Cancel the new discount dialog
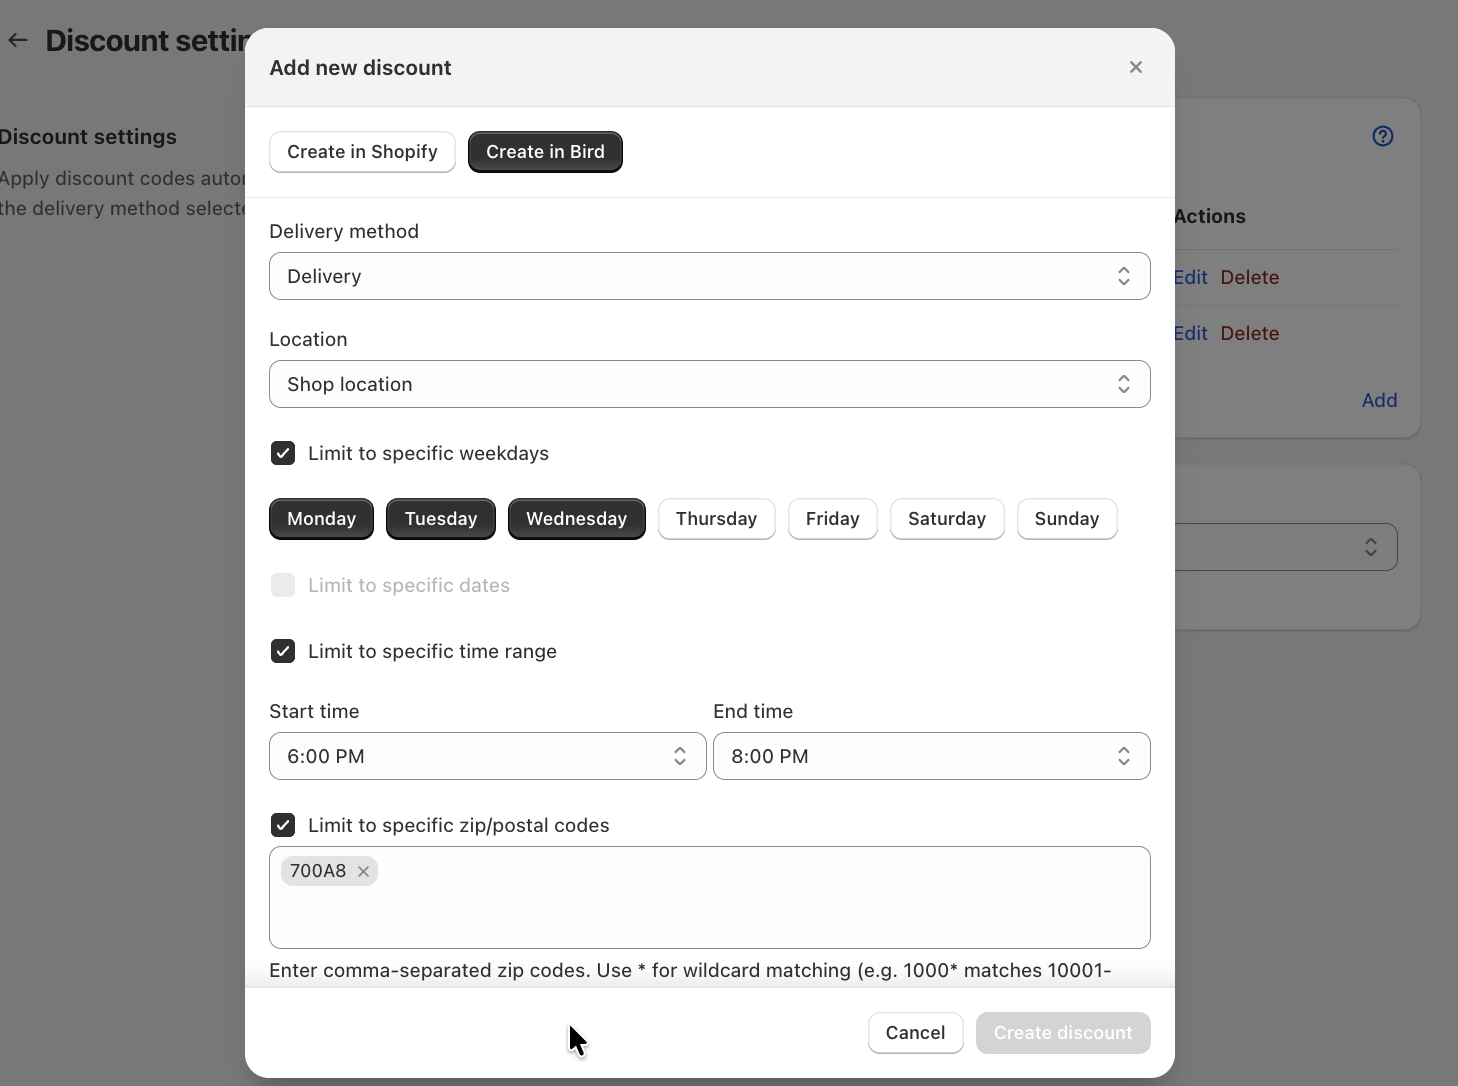The height and width of the screenshot is (1086, 1458). [915, 1033]
